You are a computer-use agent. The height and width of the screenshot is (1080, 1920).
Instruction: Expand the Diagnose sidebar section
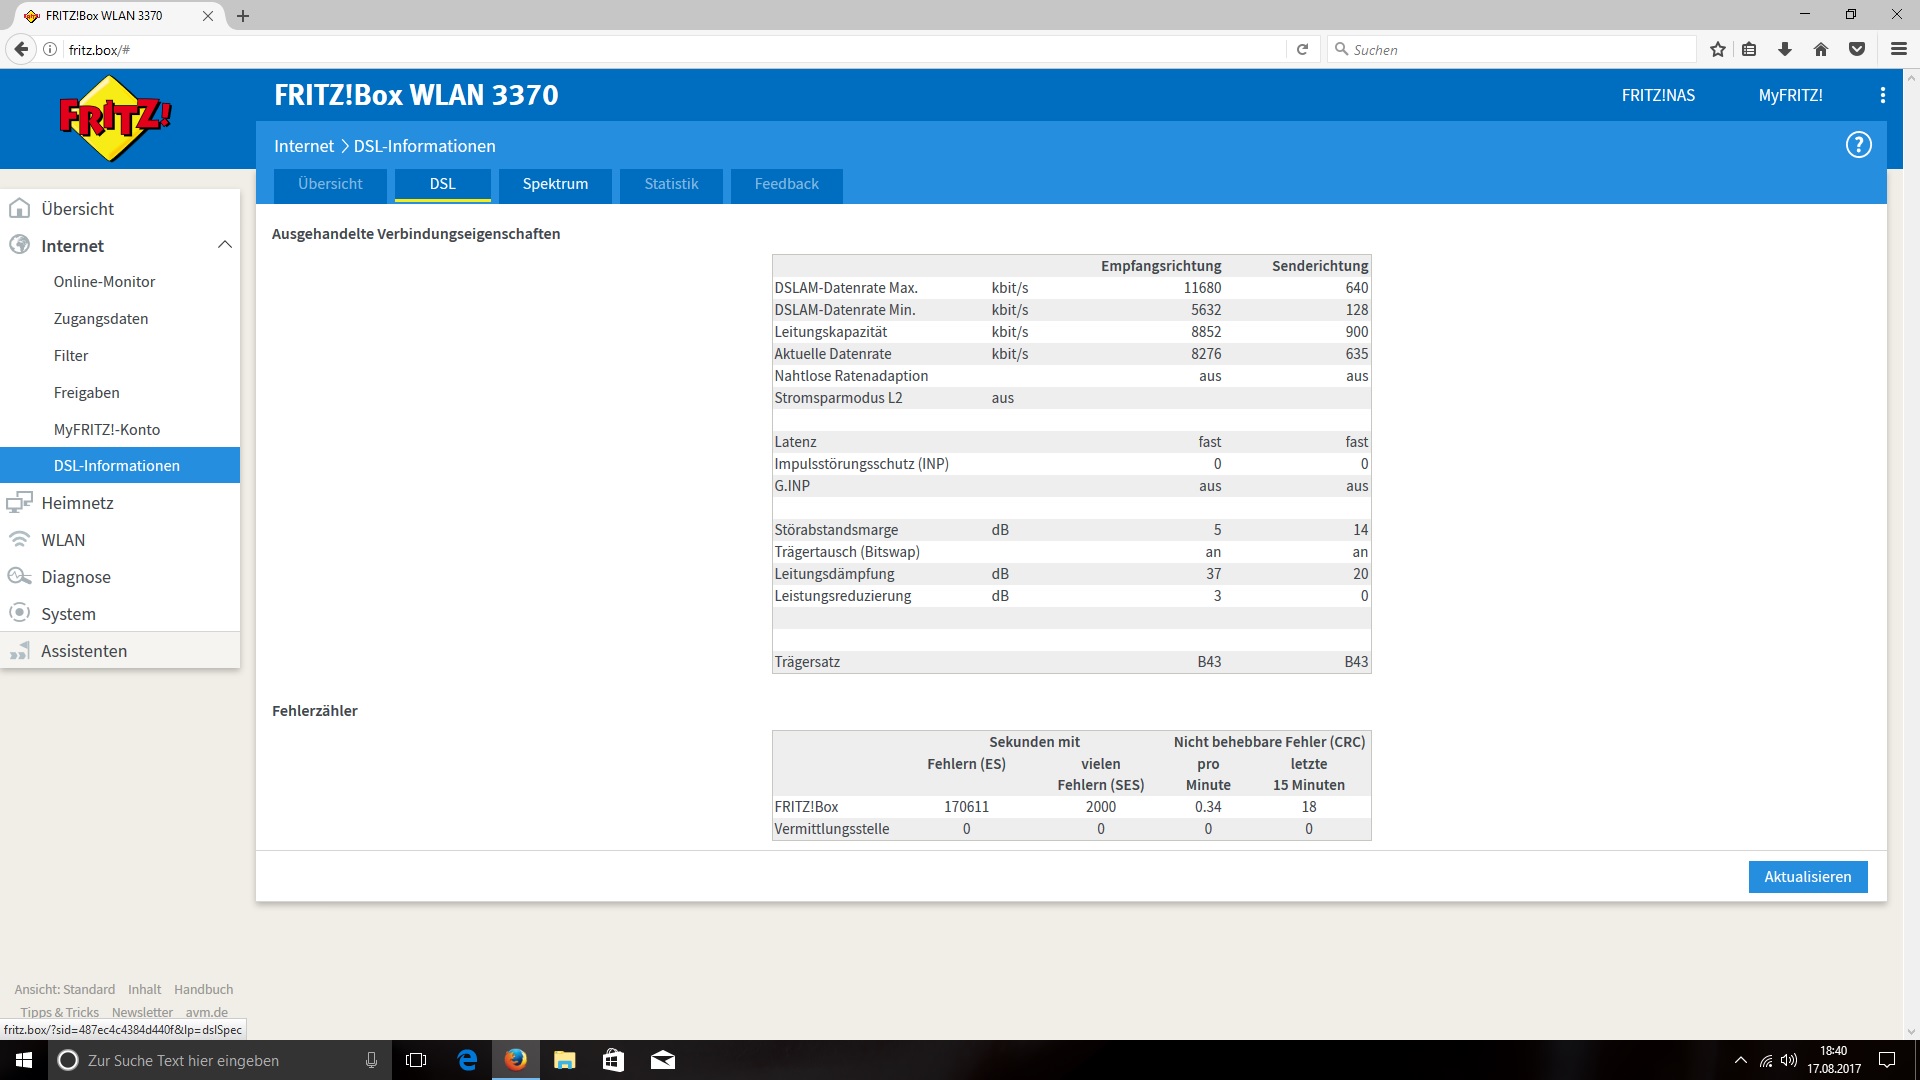pyautogui.click(x=75, y=577)
